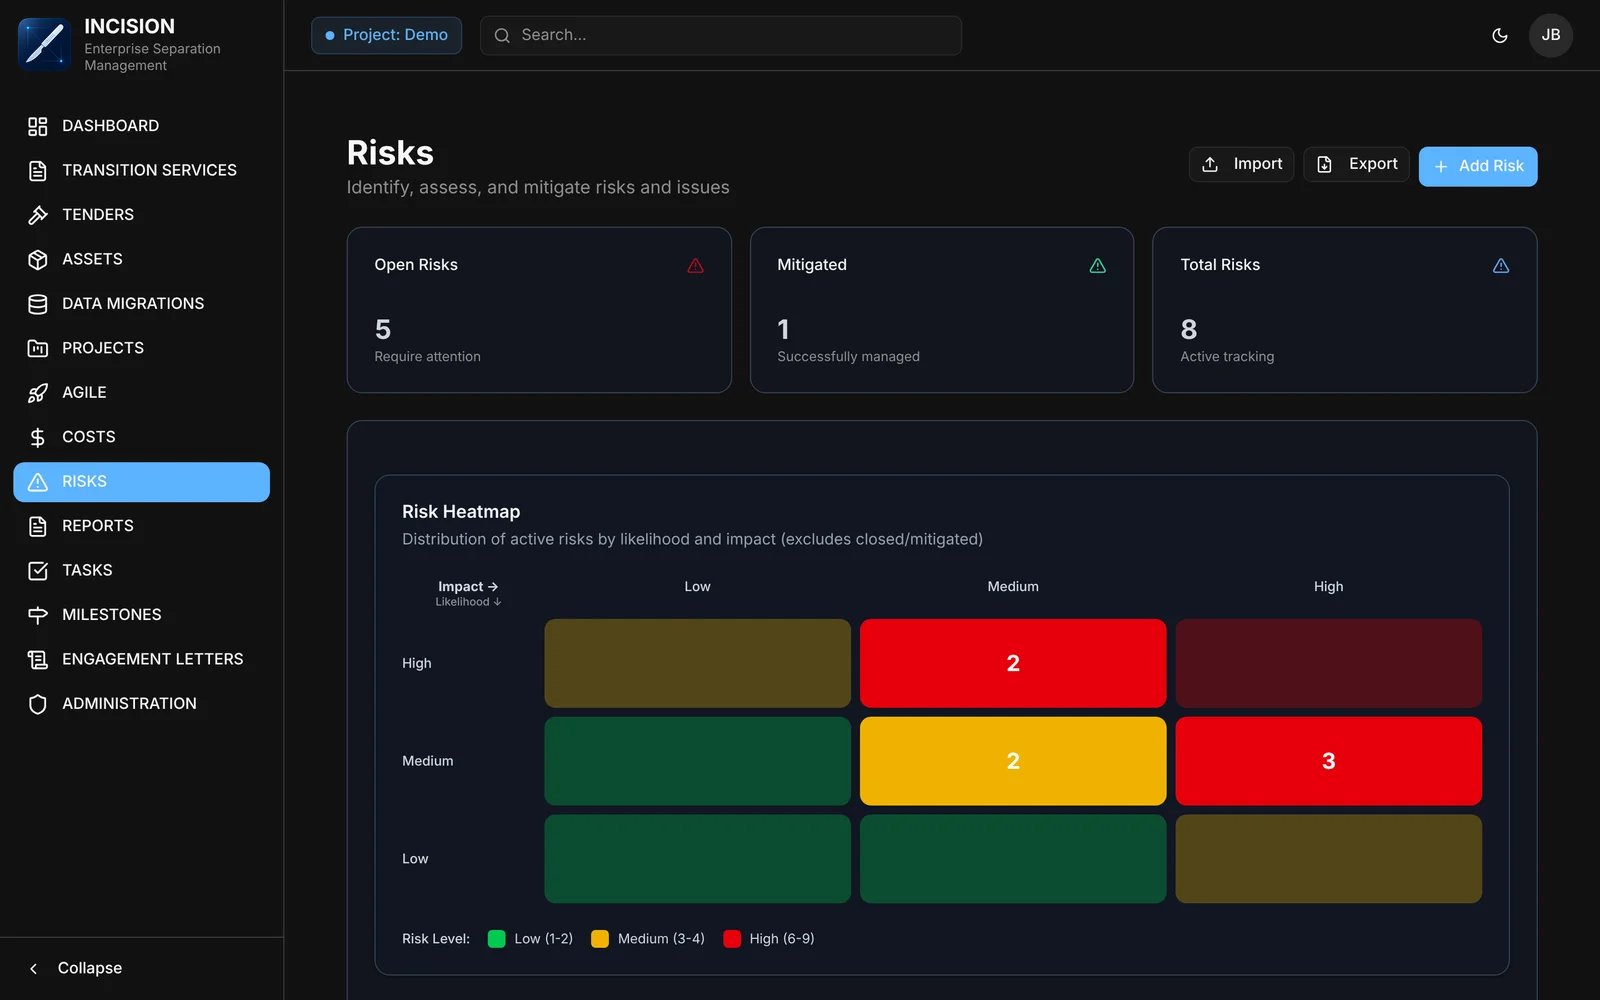Go to the Dashboard page label

(110, 126)
